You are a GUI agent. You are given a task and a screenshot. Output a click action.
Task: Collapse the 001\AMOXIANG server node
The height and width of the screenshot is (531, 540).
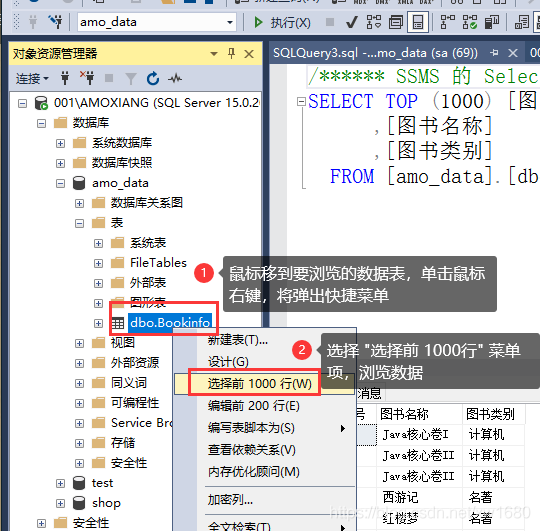tap(23, 103)
